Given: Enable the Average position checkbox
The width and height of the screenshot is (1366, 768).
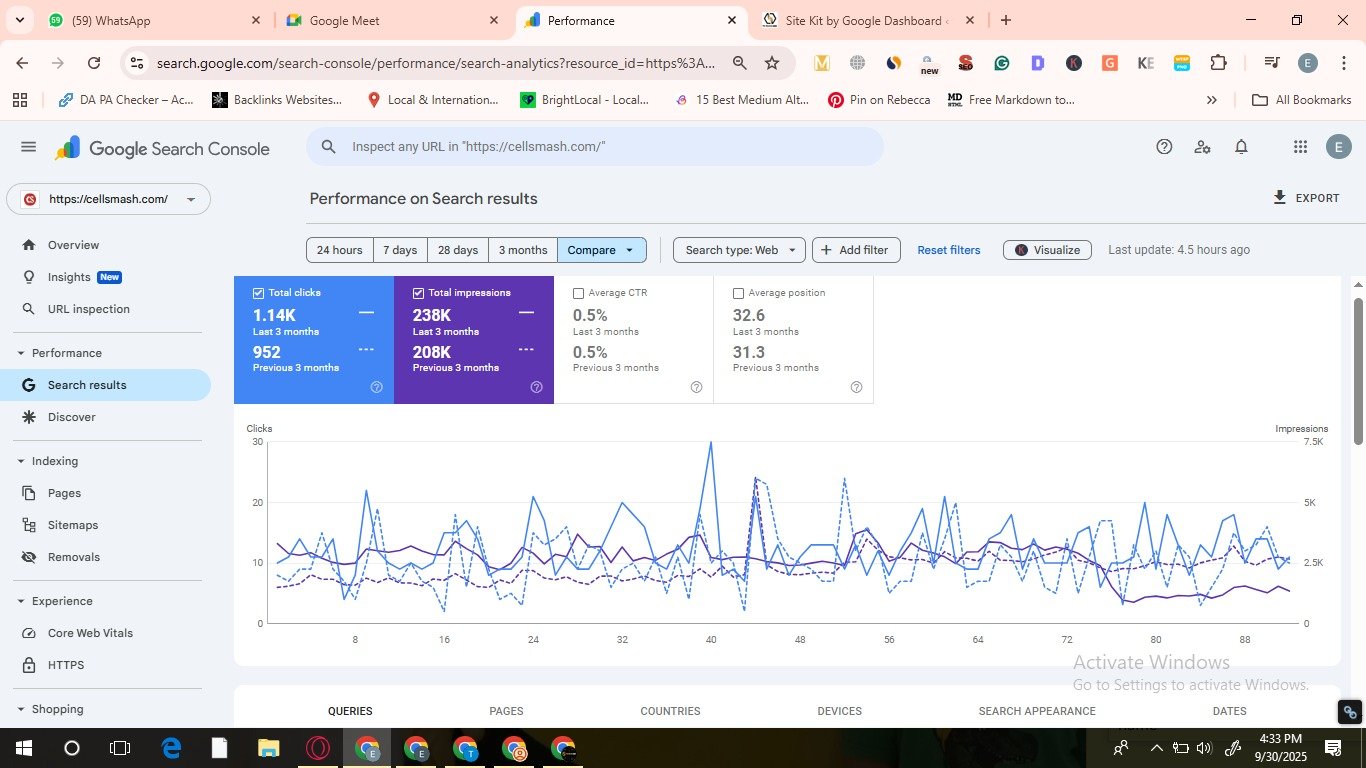Looking at the screenshot, I should 738,293.
